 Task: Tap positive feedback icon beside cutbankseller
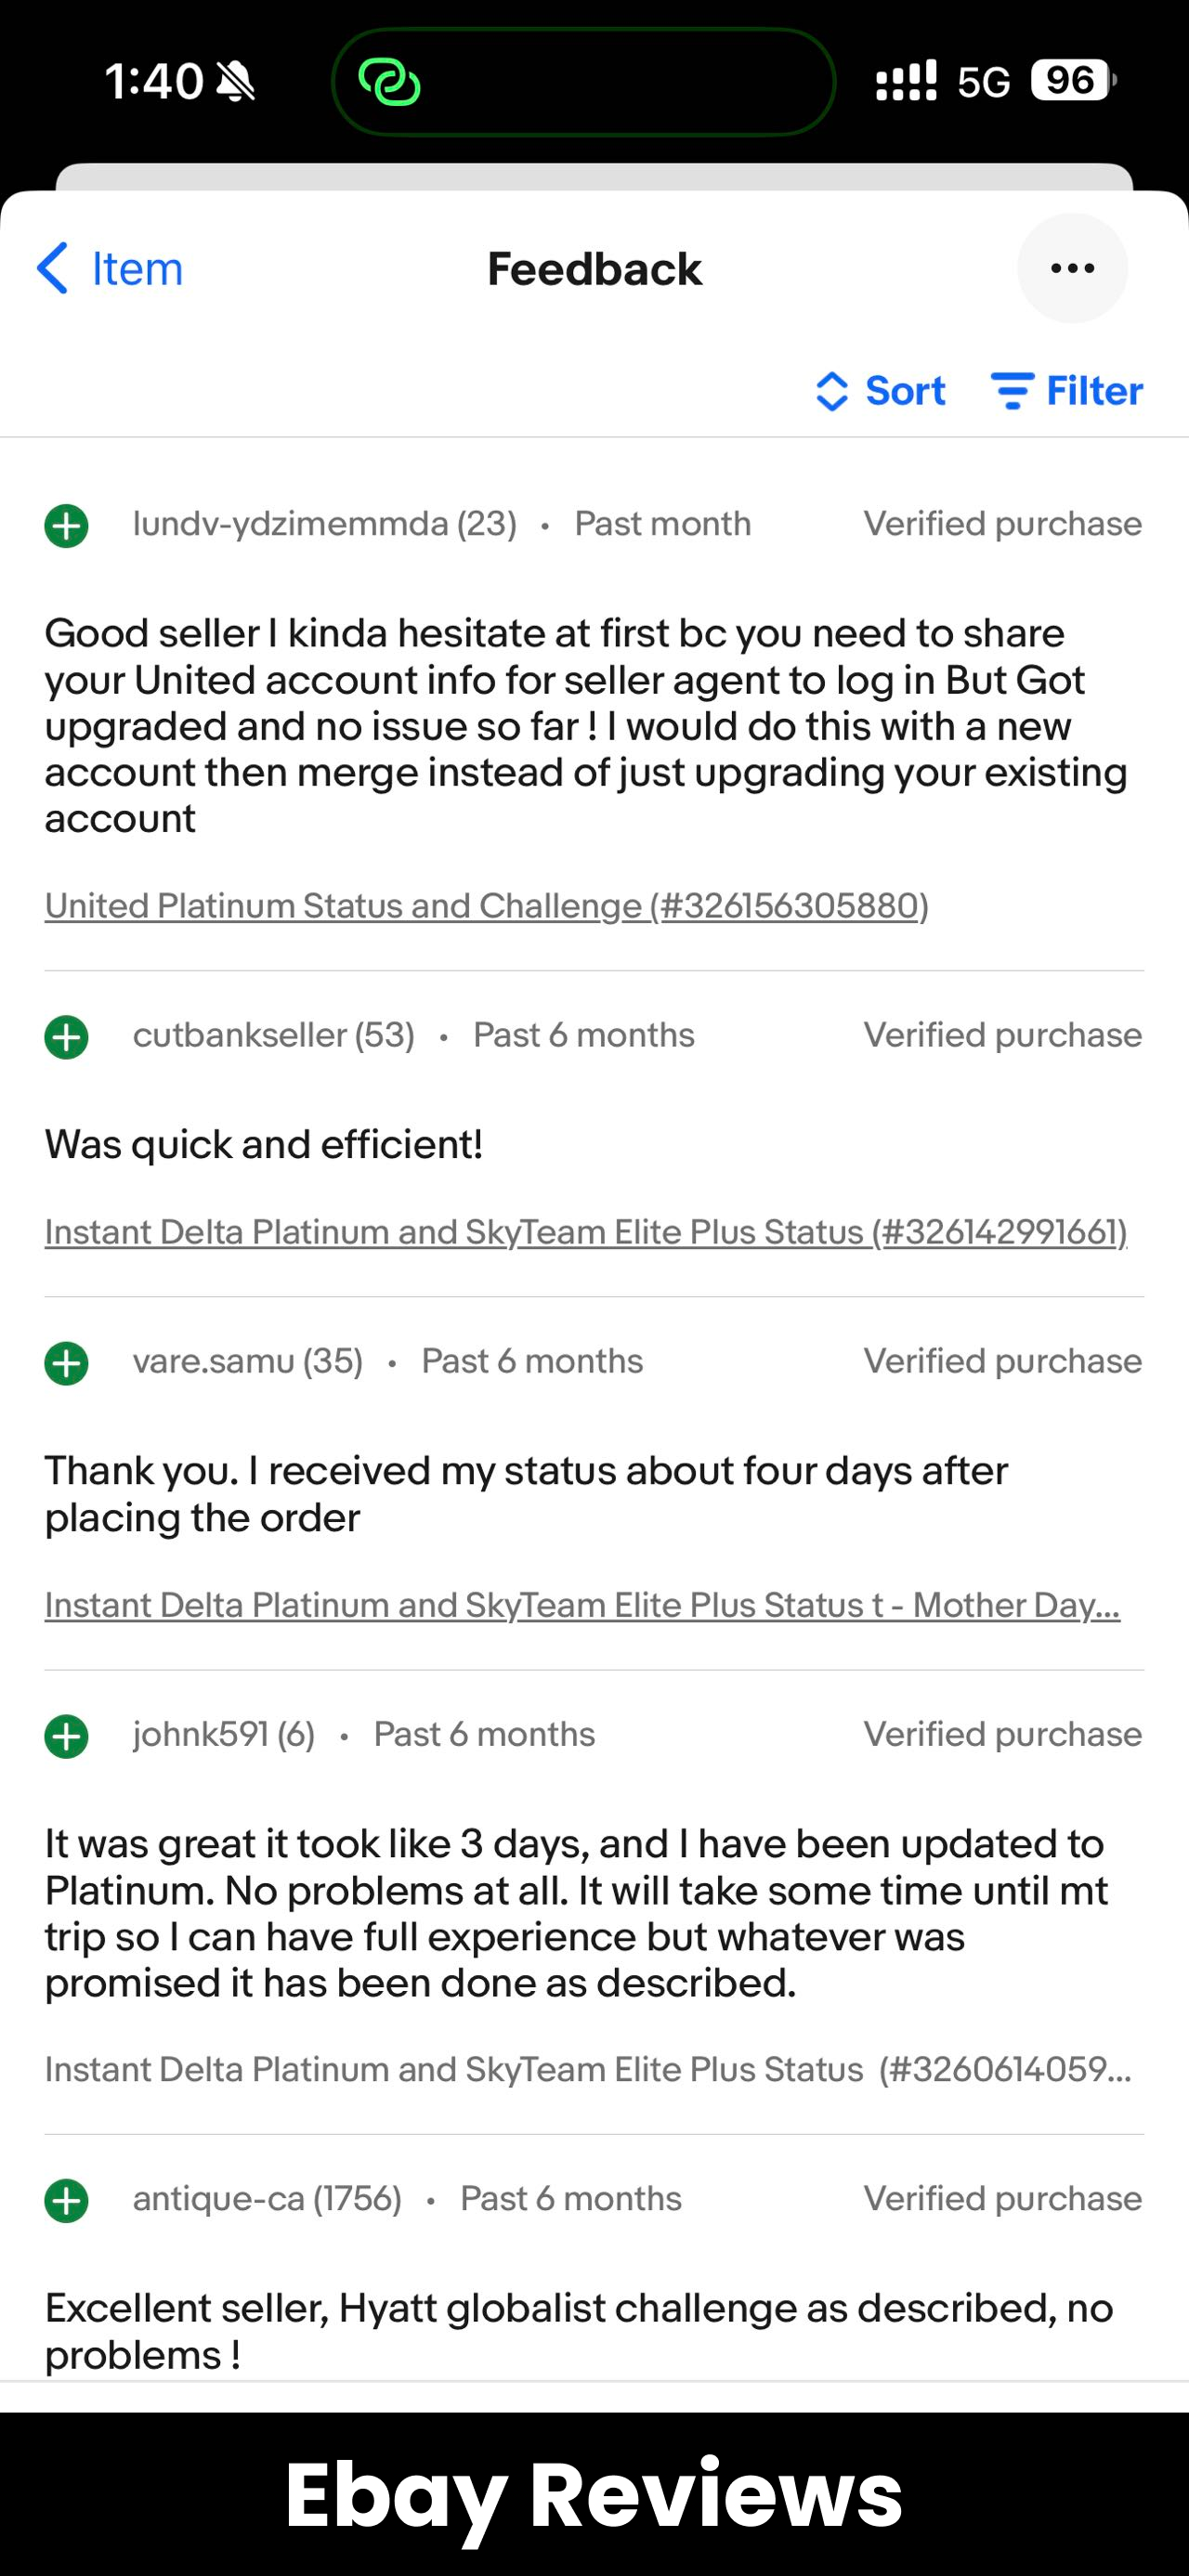click(67, 1036)
